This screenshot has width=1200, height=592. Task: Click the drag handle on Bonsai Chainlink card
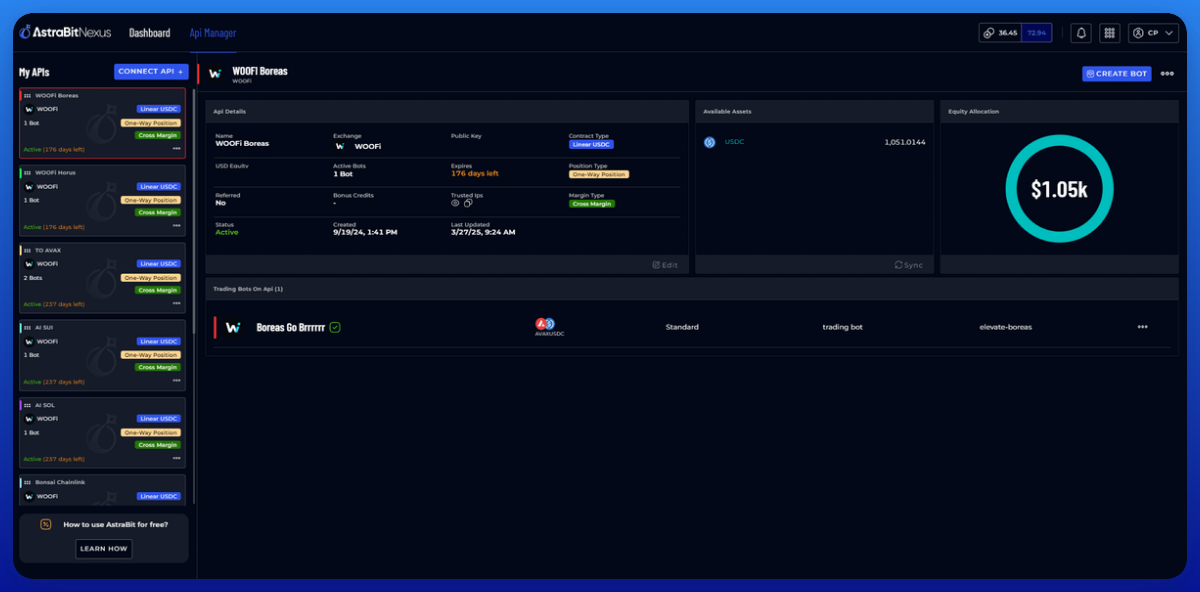27,482
